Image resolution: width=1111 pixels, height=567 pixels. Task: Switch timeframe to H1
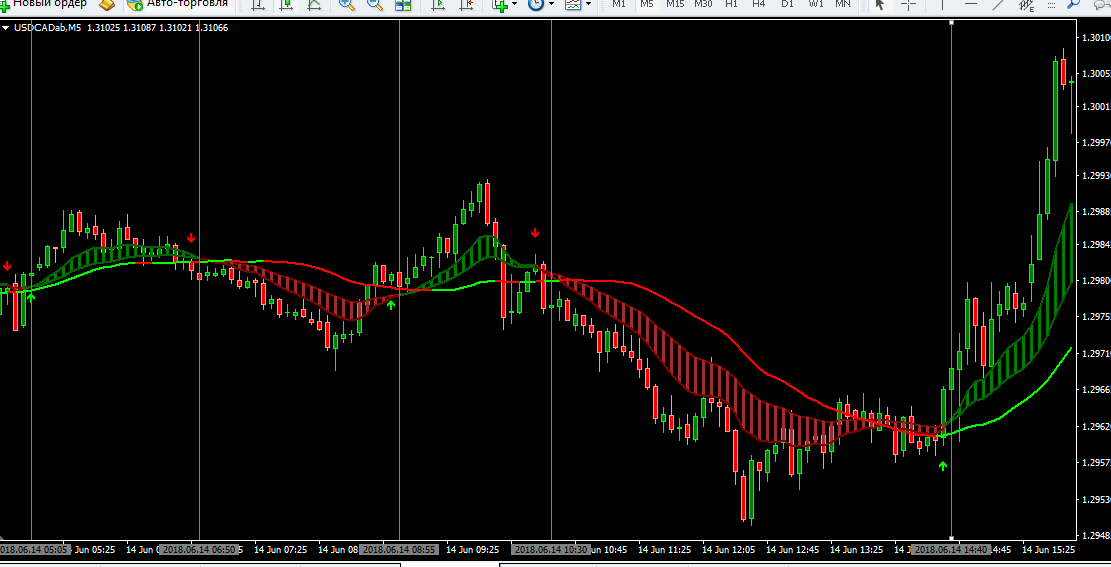point(731,4)
